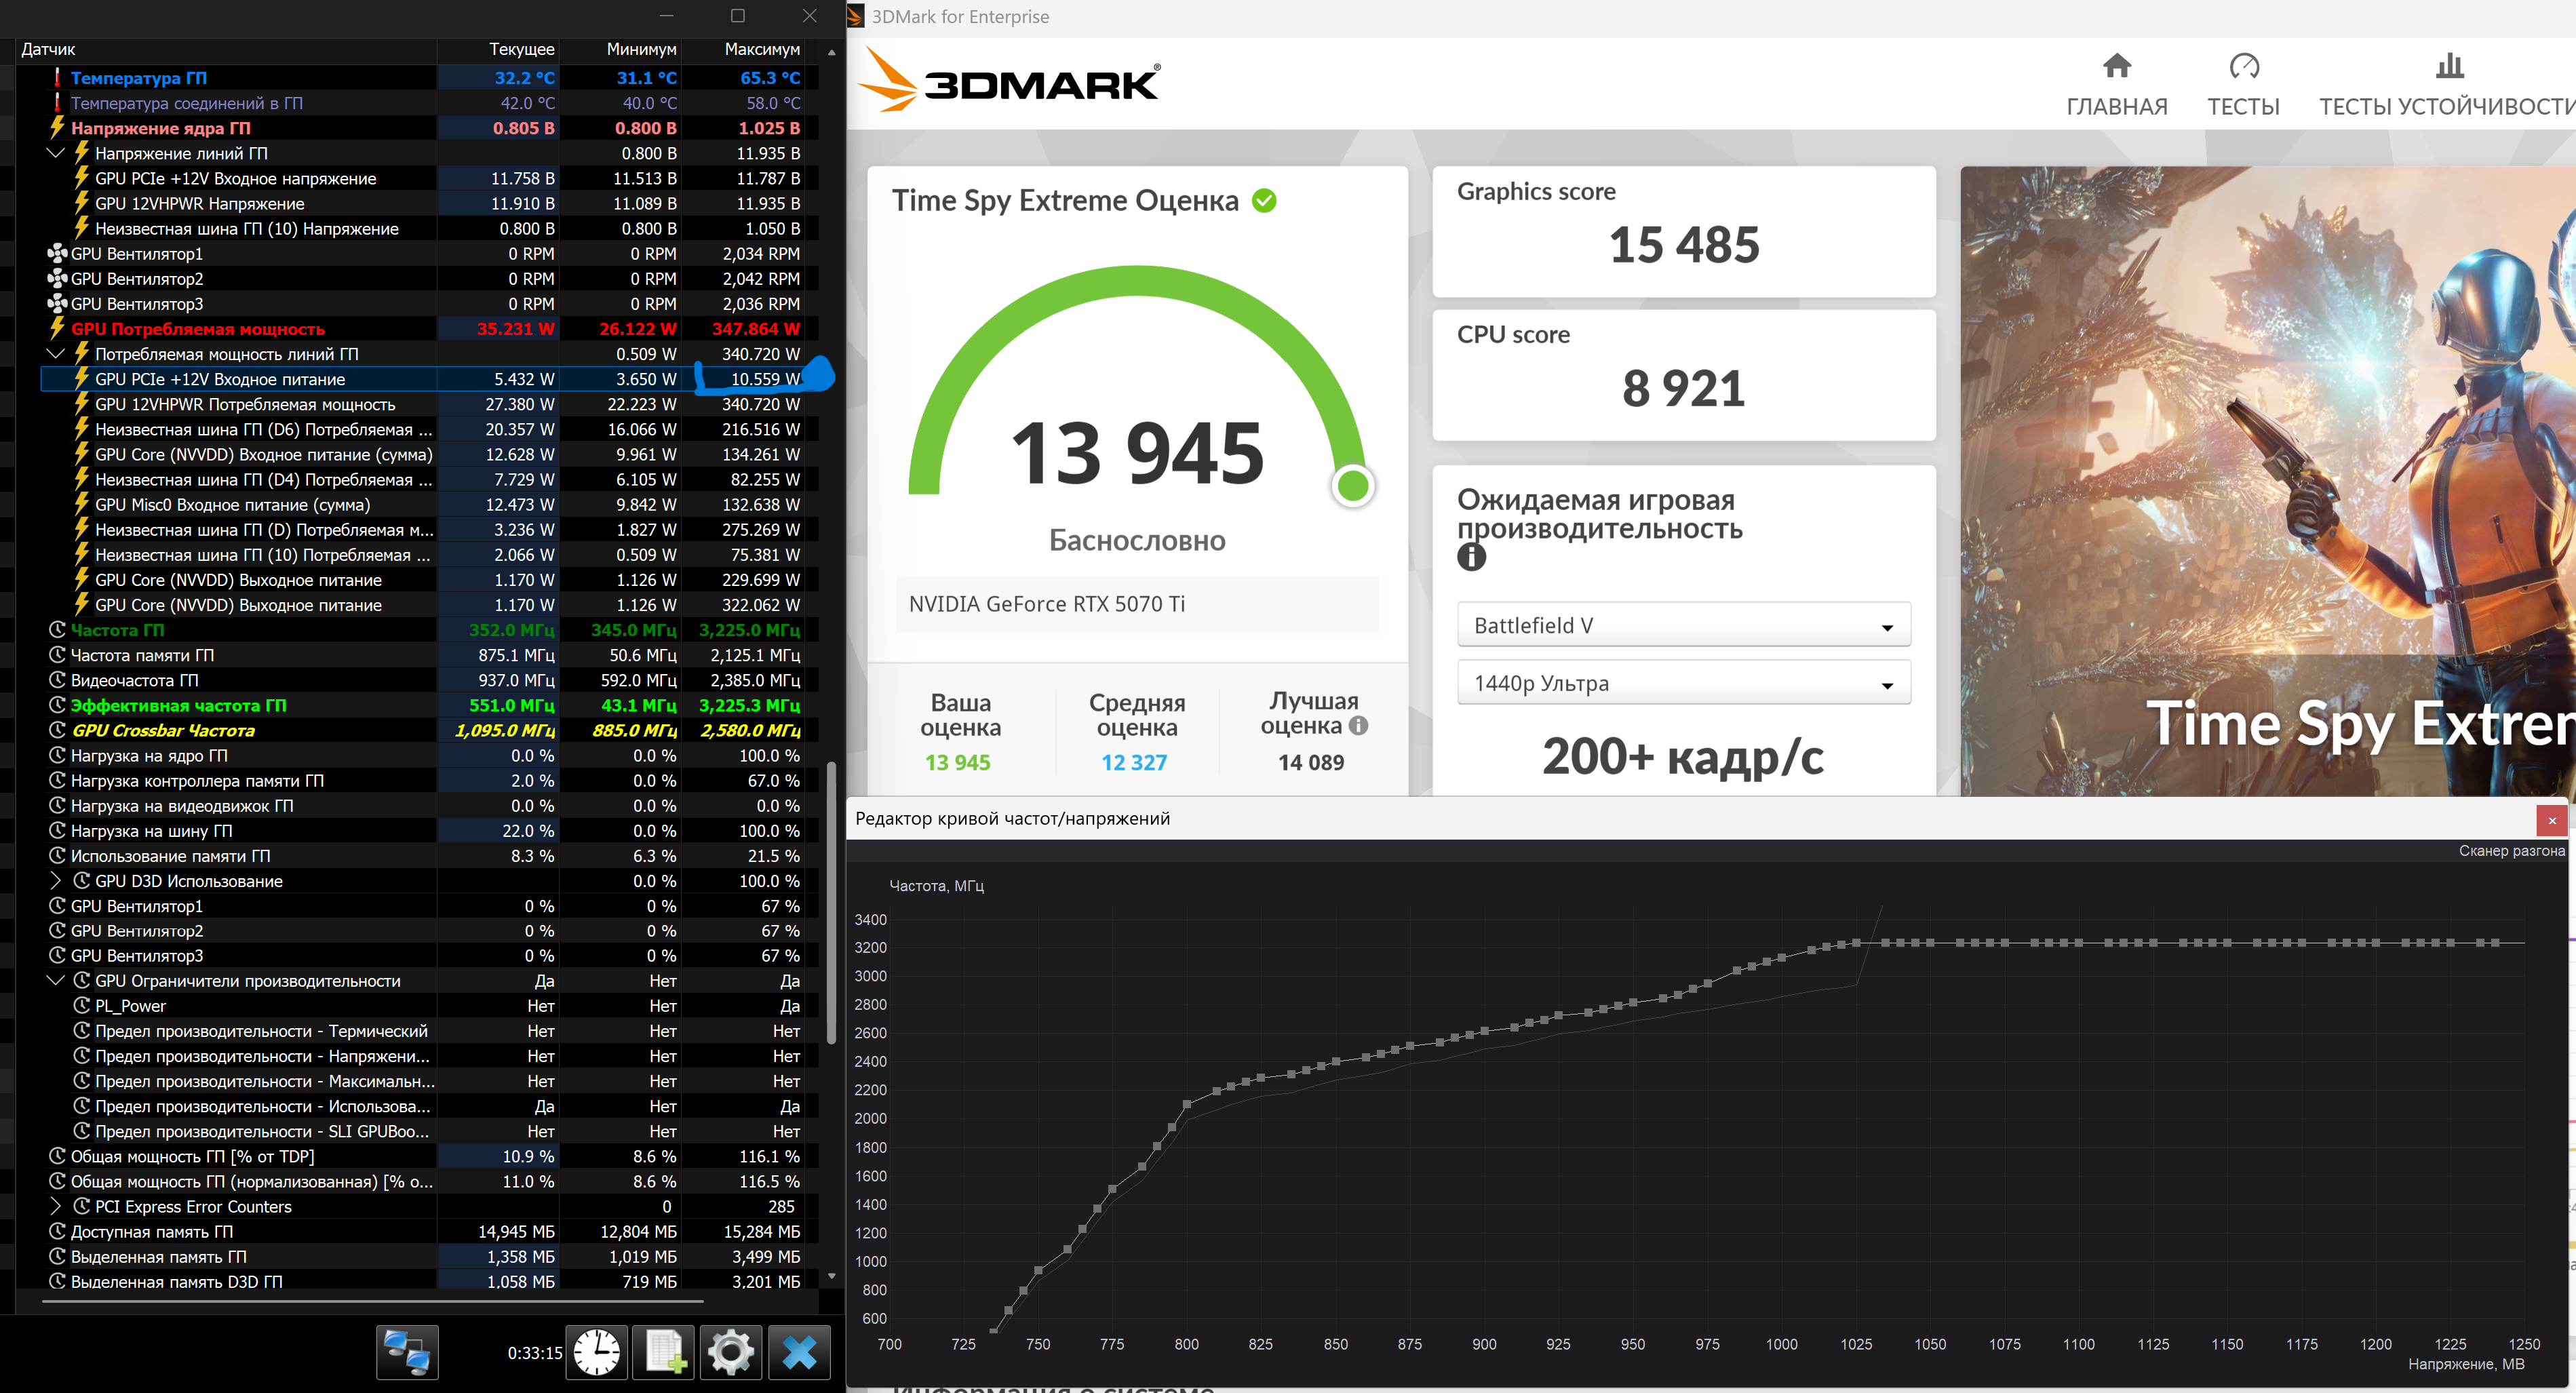The width and height of the screenshot is (2576, 1393).
Task: Click the clock reset timer icon
Action: (597, 1353)
